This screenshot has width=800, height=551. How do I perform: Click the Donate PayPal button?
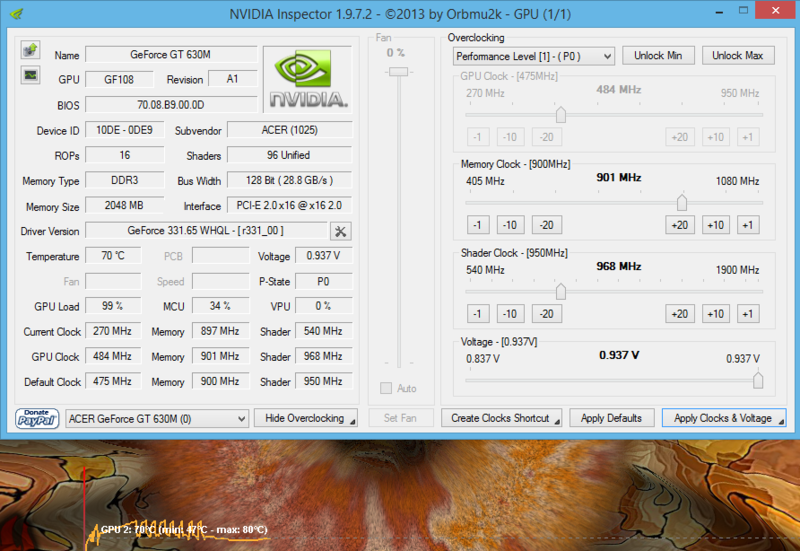click(37, 418)
